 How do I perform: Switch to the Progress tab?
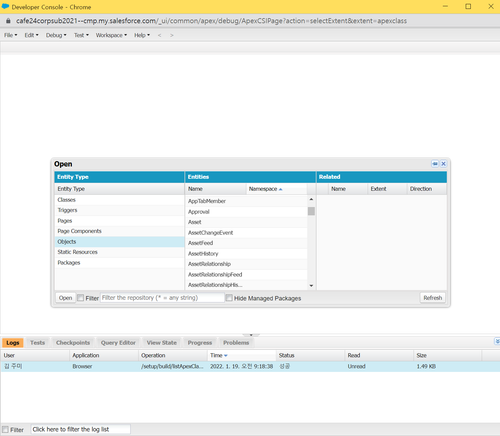tap(200, 343)
